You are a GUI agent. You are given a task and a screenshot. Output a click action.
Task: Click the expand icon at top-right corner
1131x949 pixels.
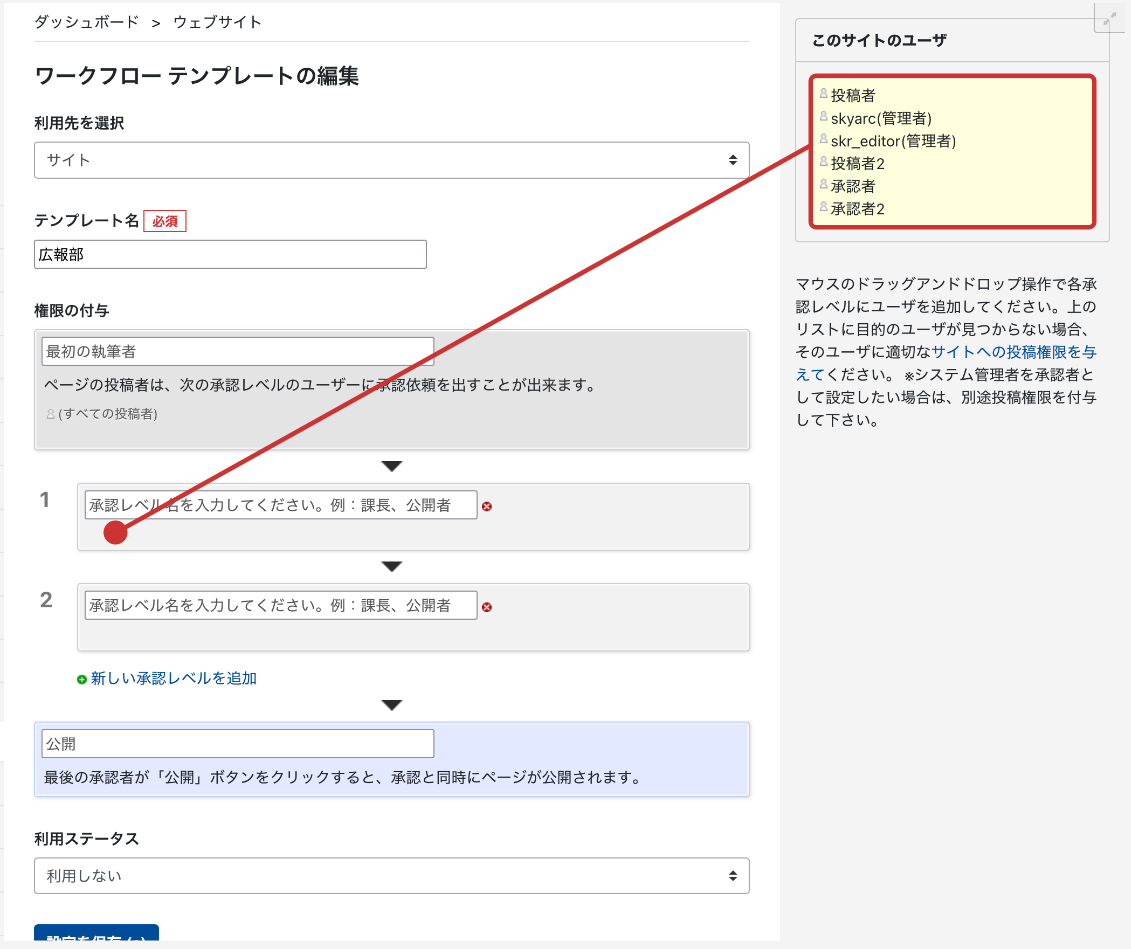coord(1109,18)
